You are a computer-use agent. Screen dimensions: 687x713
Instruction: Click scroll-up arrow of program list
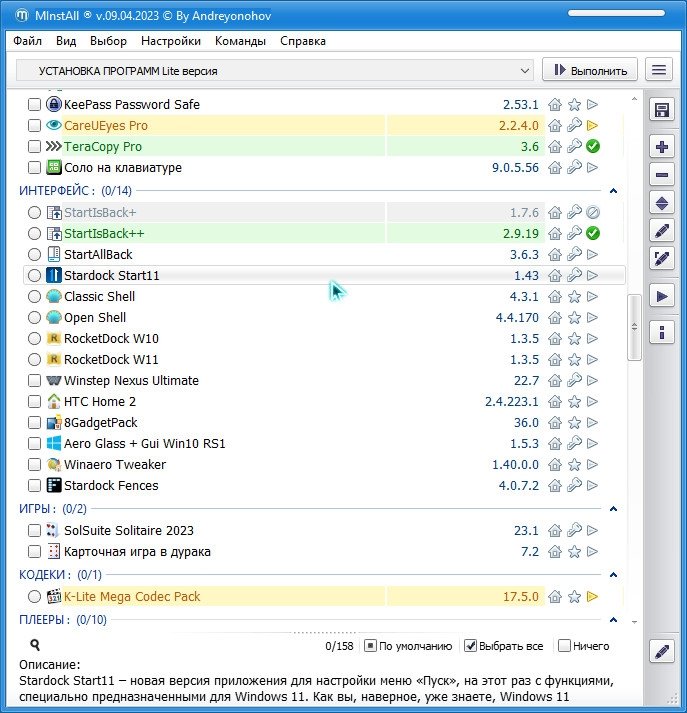click(634, 99)
